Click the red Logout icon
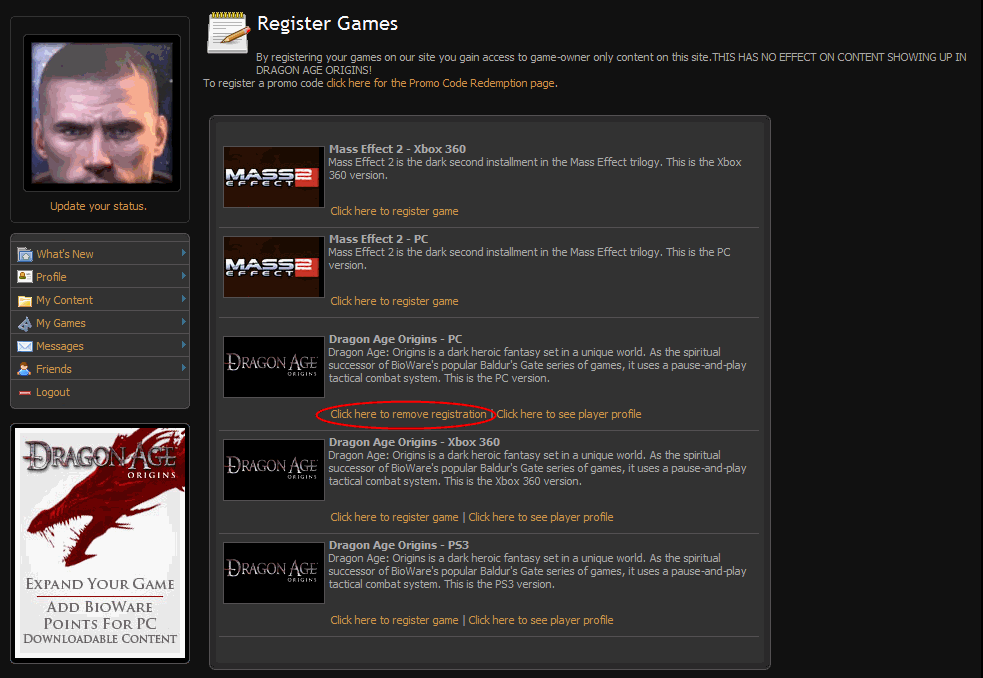 point(24,393)
